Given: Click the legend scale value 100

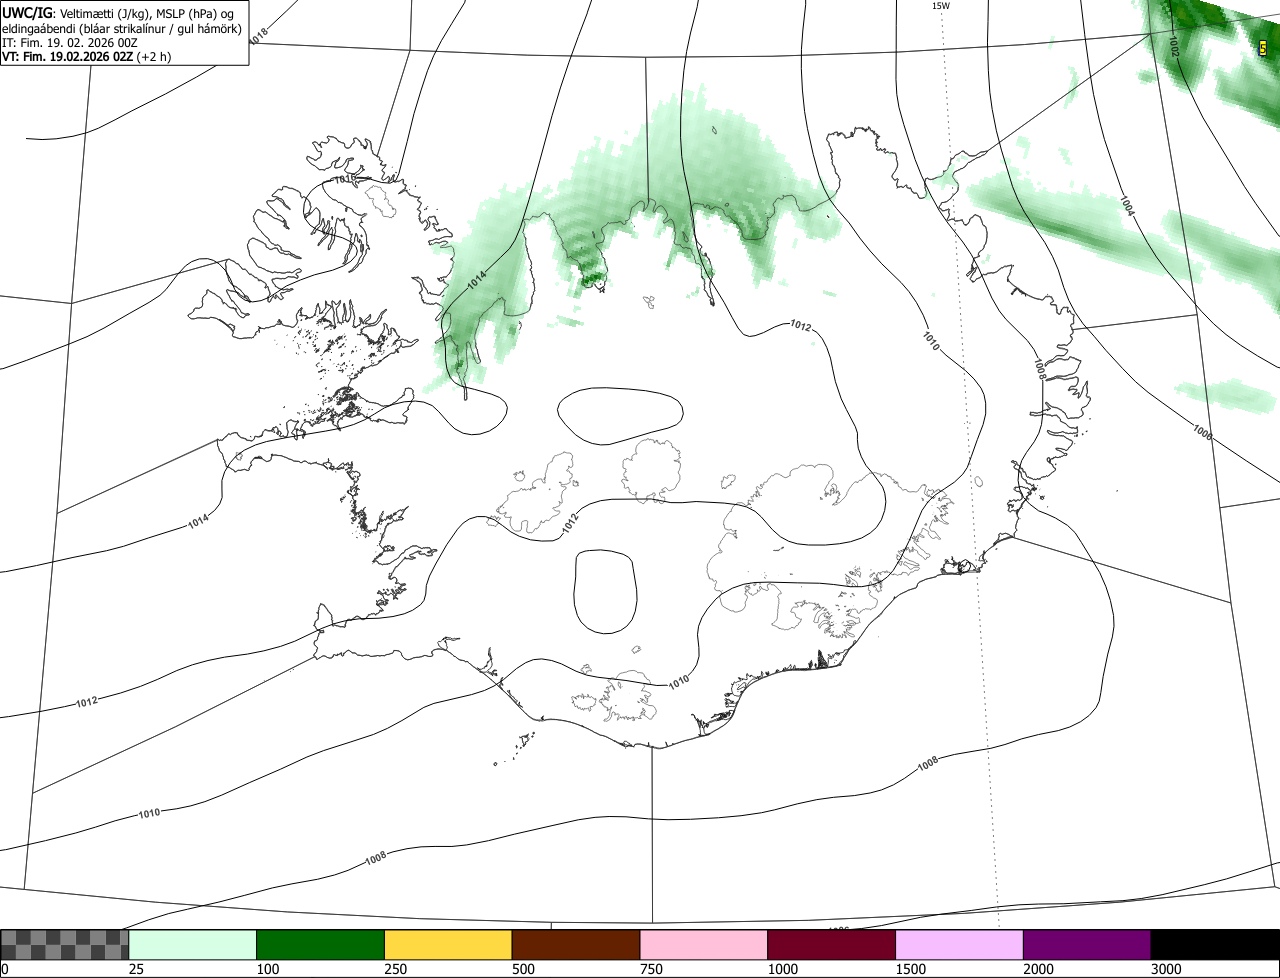Looking at the screenshot, I should [x=267, y=969].
